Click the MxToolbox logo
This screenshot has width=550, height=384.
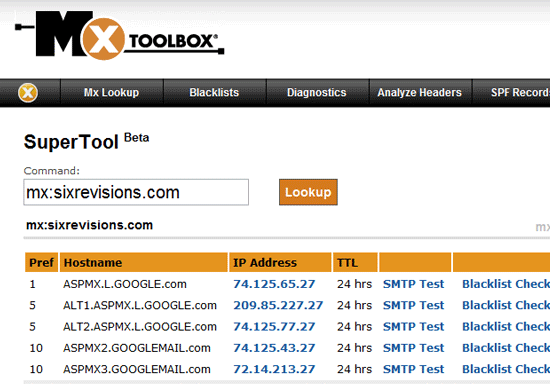pos(119,35)
